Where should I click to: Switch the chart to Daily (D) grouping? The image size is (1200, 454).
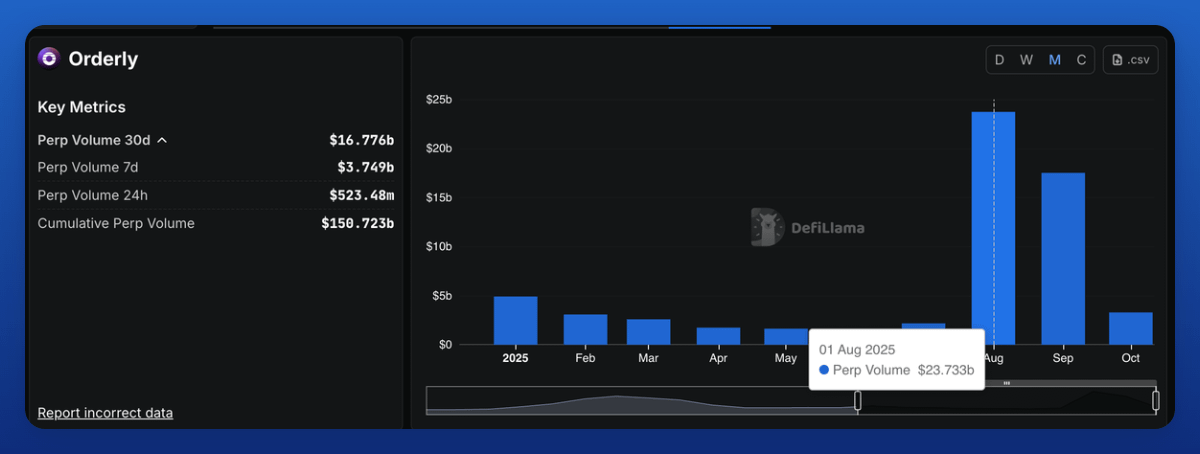pyautogui.click(x=998, y=60)
